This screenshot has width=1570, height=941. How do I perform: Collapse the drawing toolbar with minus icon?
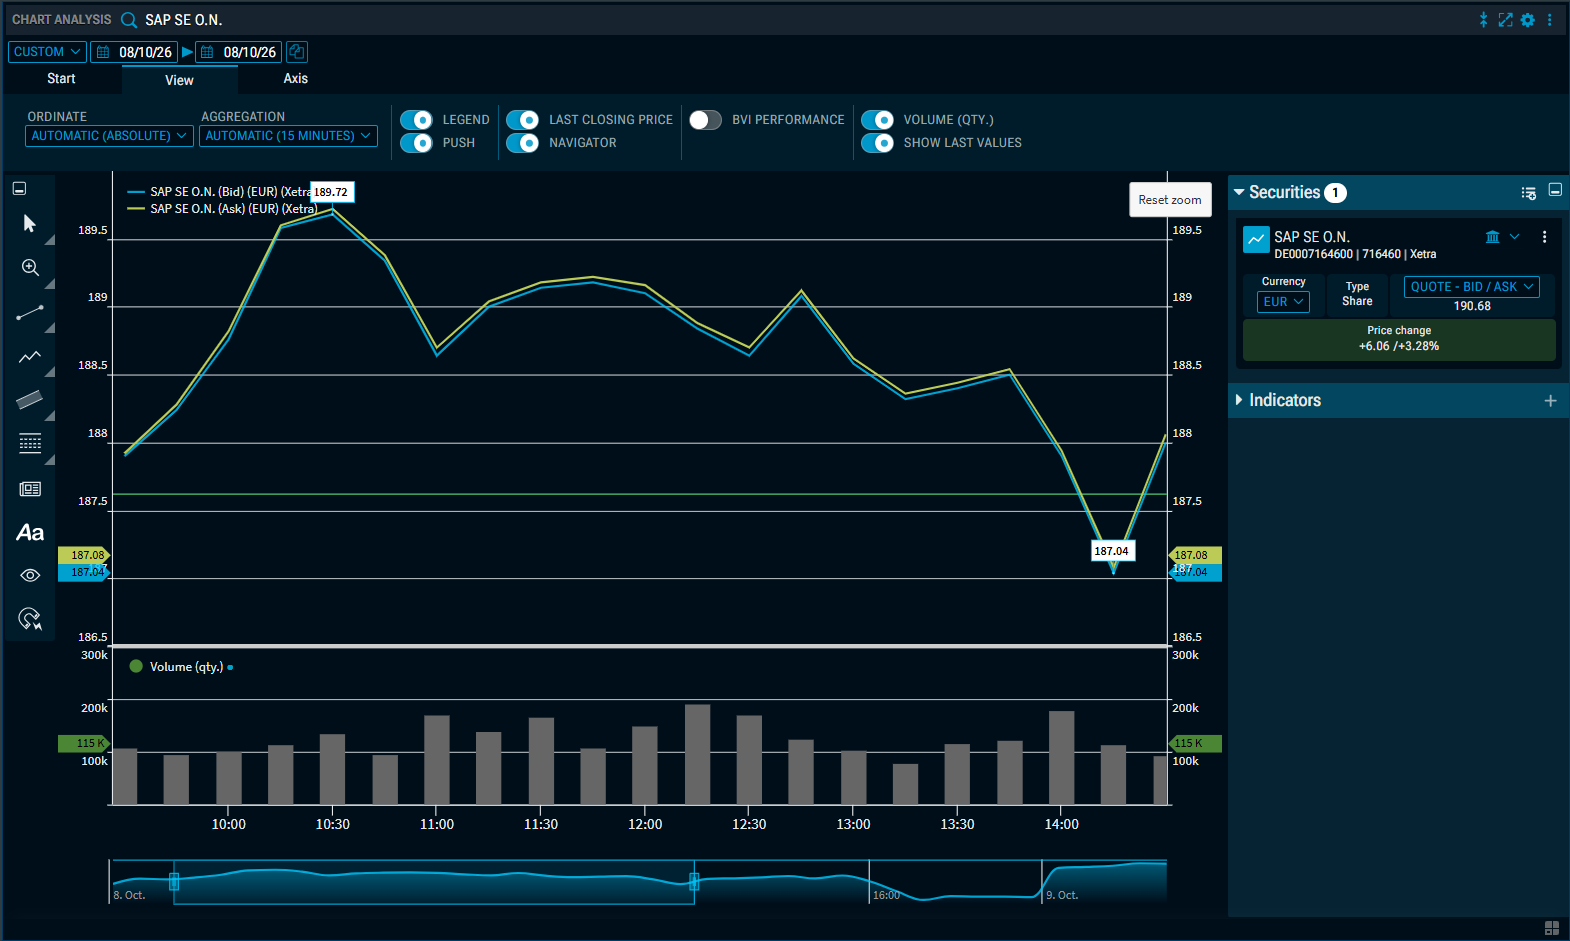coord(19,188)
